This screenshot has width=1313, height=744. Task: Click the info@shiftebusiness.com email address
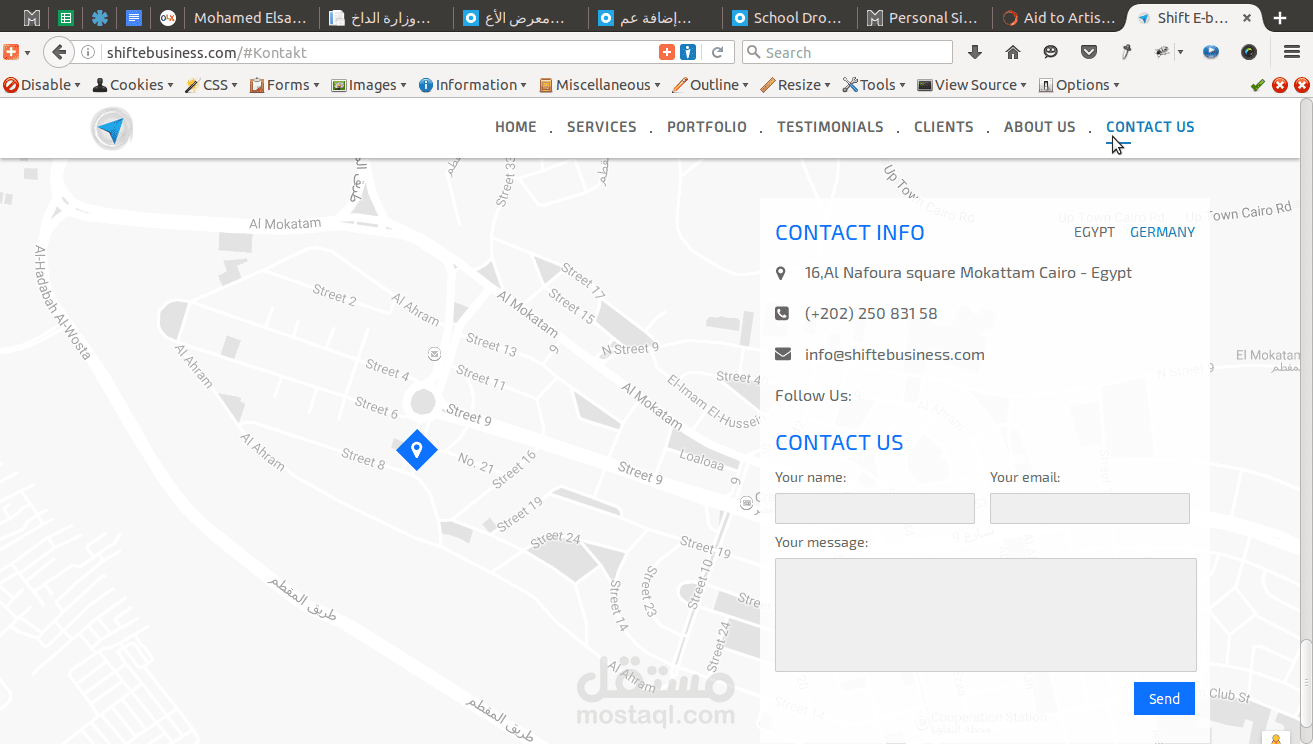(x=895, y=355)
